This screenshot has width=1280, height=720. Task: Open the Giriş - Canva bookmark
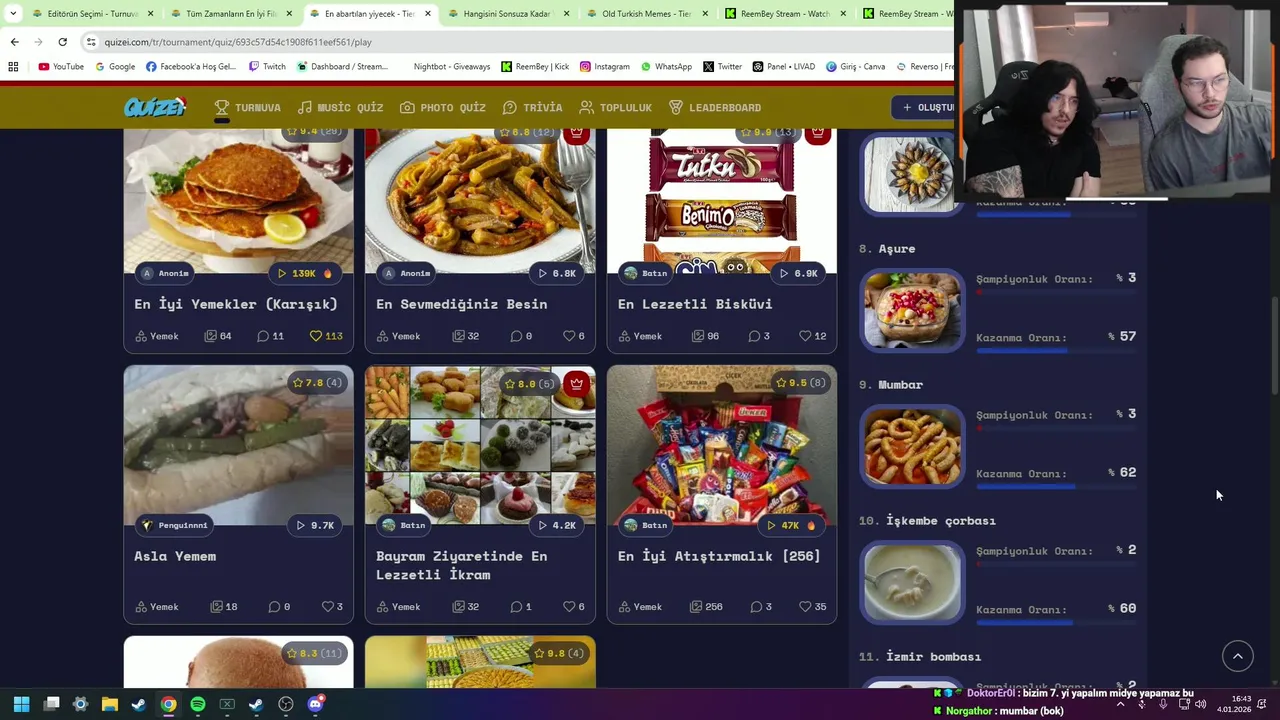coord(855,66)
